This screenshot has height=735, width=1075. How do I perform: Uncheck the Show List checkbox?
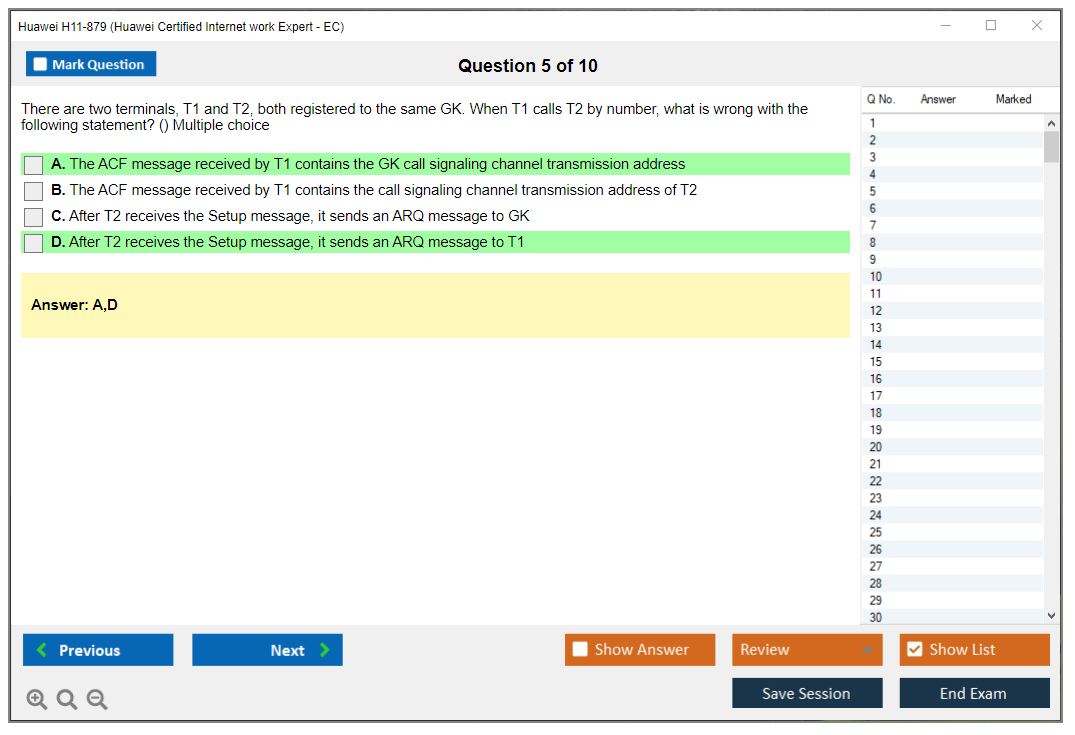[x=914, y=650]
